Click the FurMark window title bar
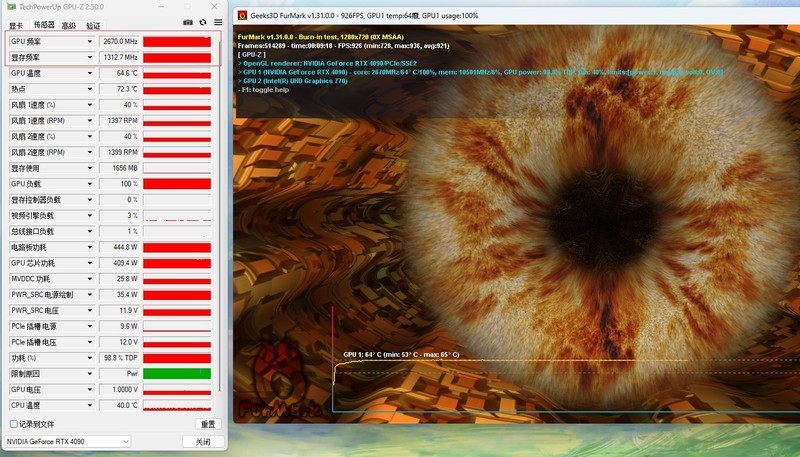This screenshot has height=457, width=800. [x=516, y=15]
